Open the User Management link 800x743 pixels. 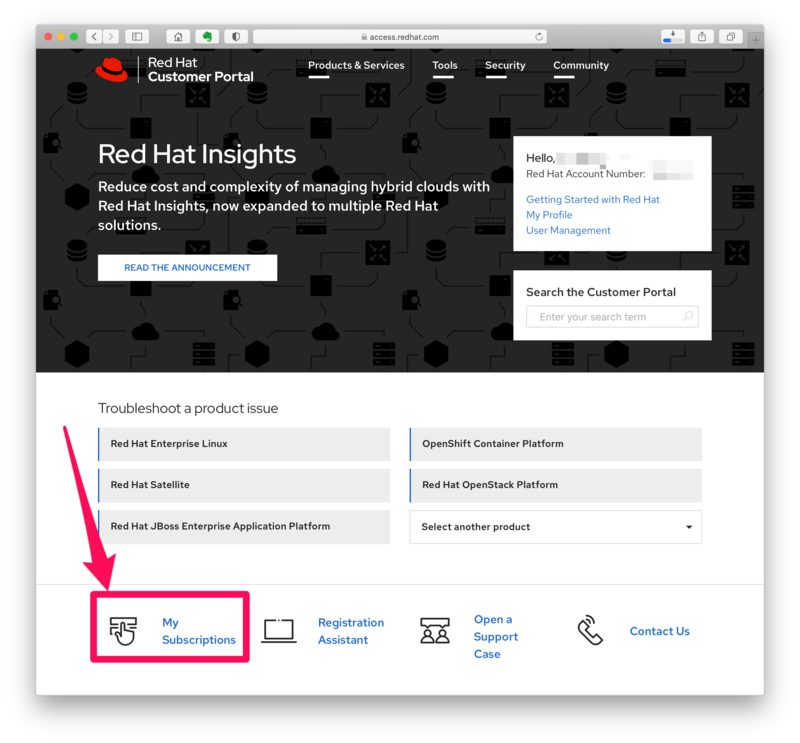pyautogui.click(x=568, y=230)
